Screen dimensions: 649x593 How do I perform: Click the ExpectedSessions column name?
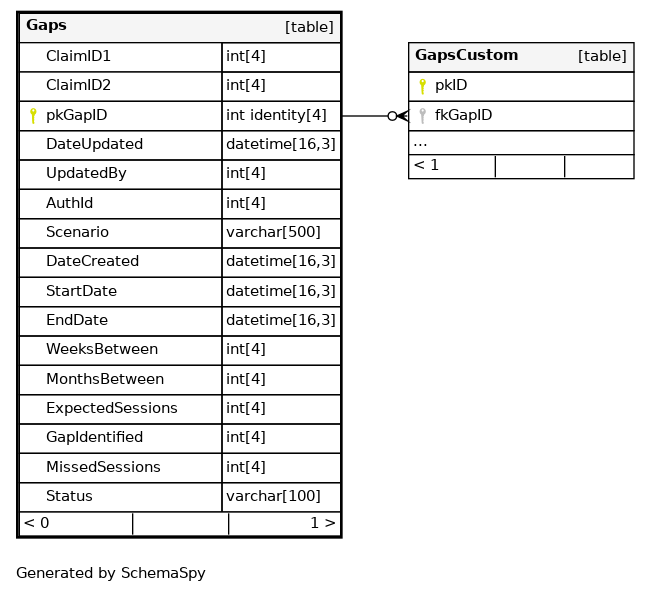click(x=111, y=409)
